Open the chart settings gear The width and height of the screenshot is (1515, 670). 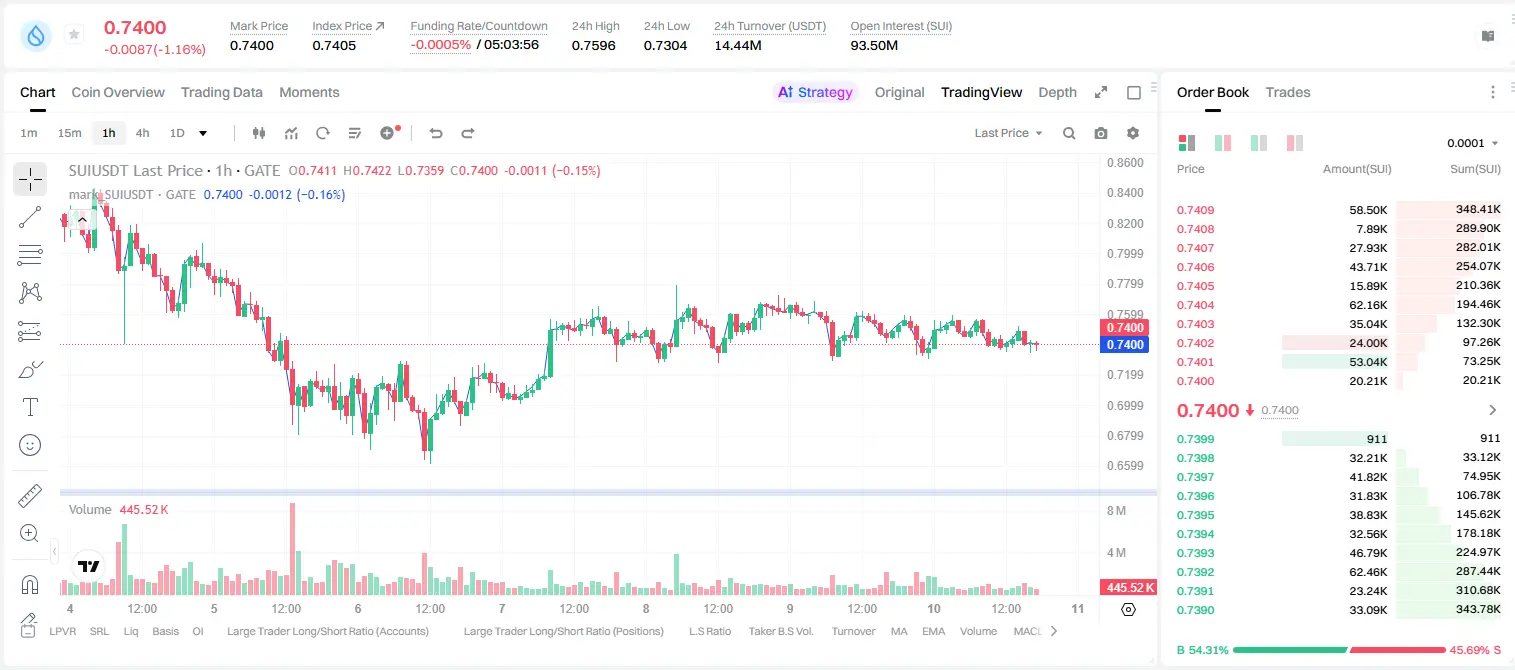[1133, 133]
